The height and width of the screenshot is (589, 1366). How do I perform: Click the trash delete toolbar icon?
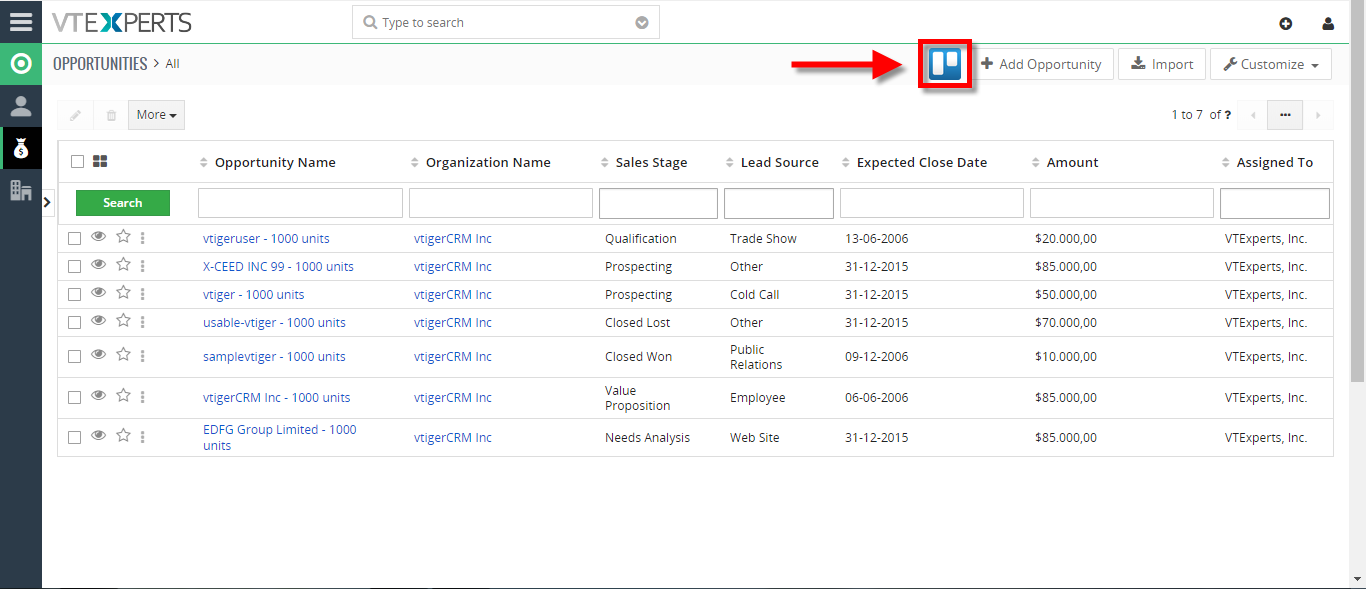(111, 115)
